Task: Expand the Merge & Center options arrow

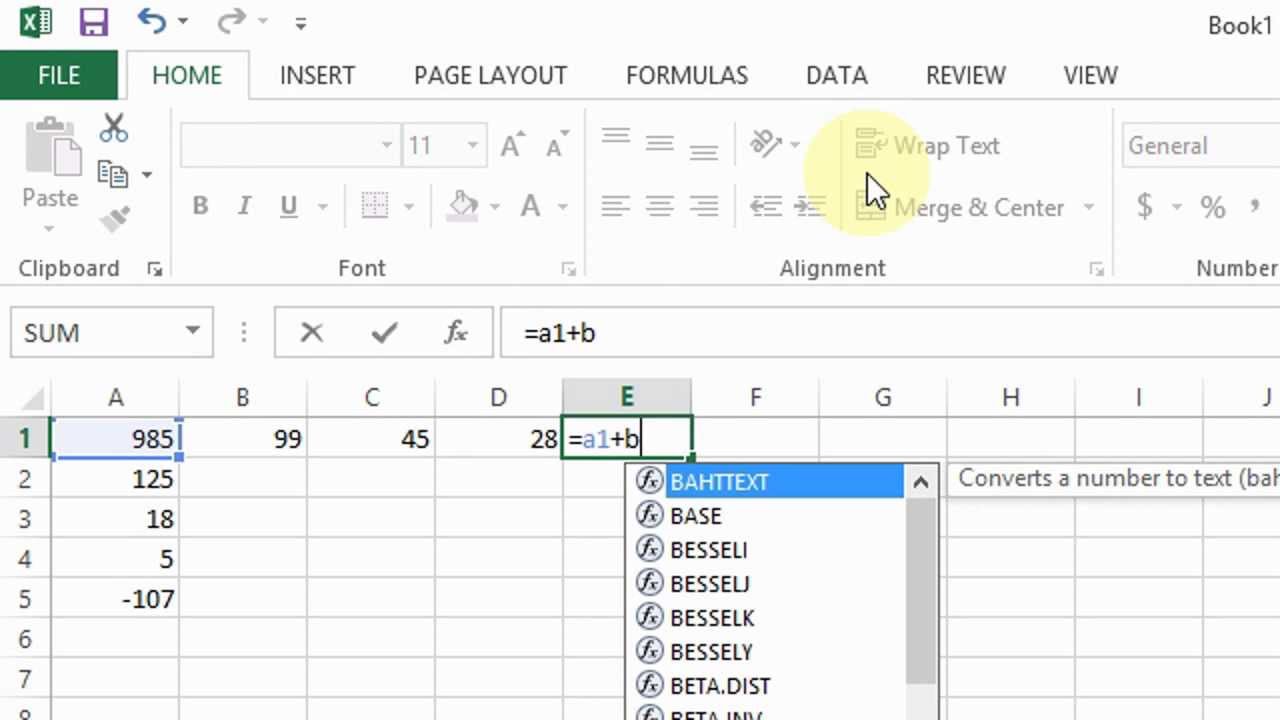Action: [x=1089, y=207]
